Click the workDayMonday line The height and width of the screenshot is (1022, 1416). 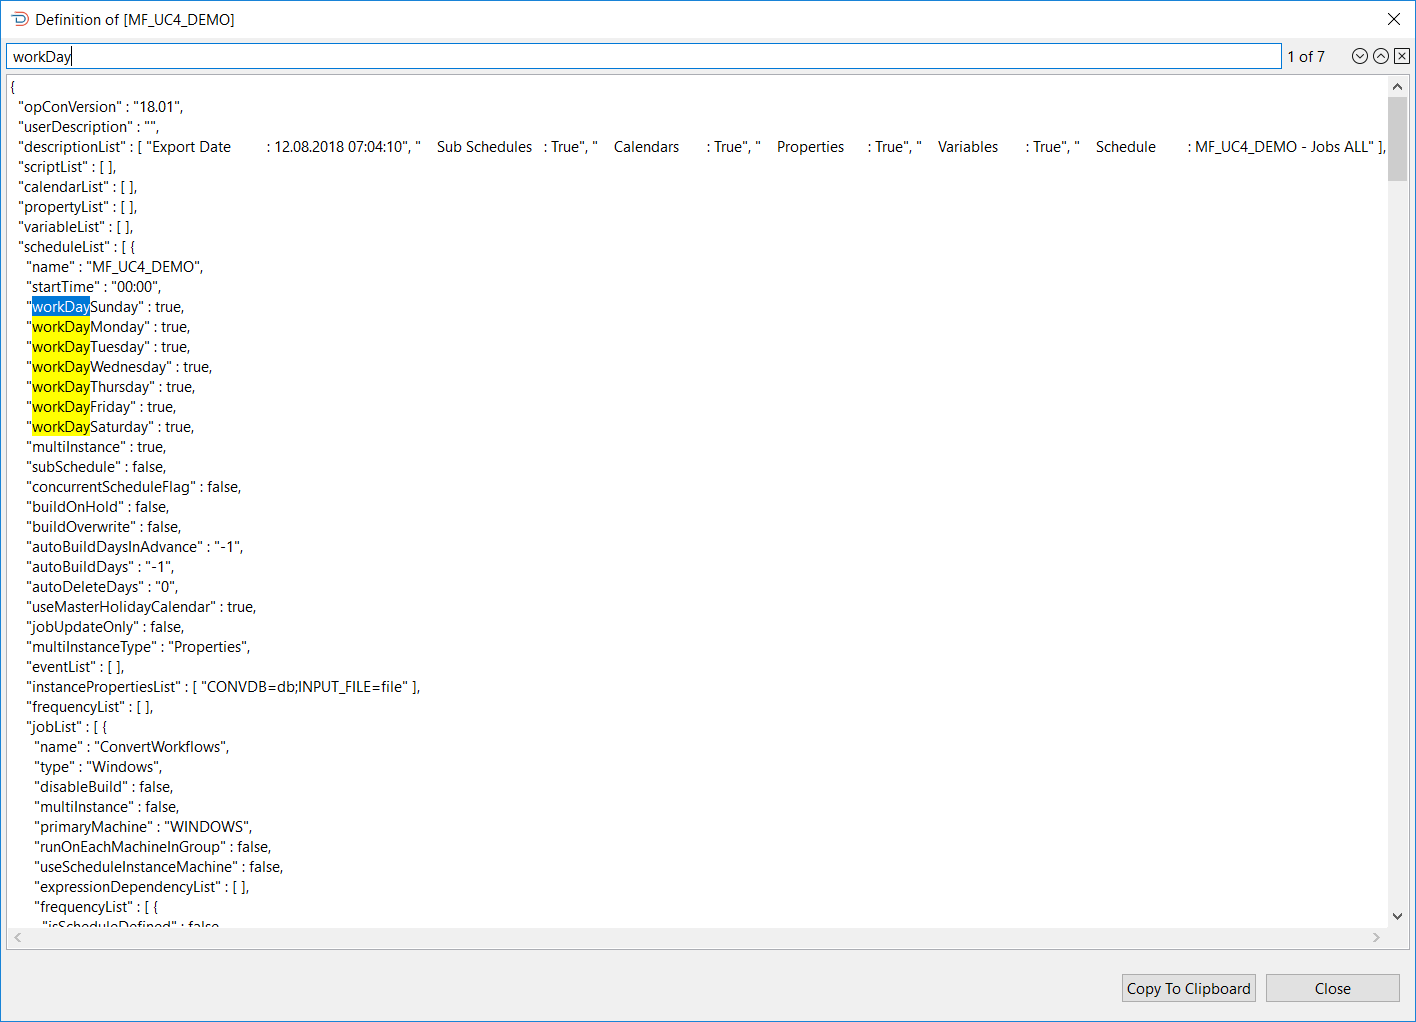click(x=108, y=327)
